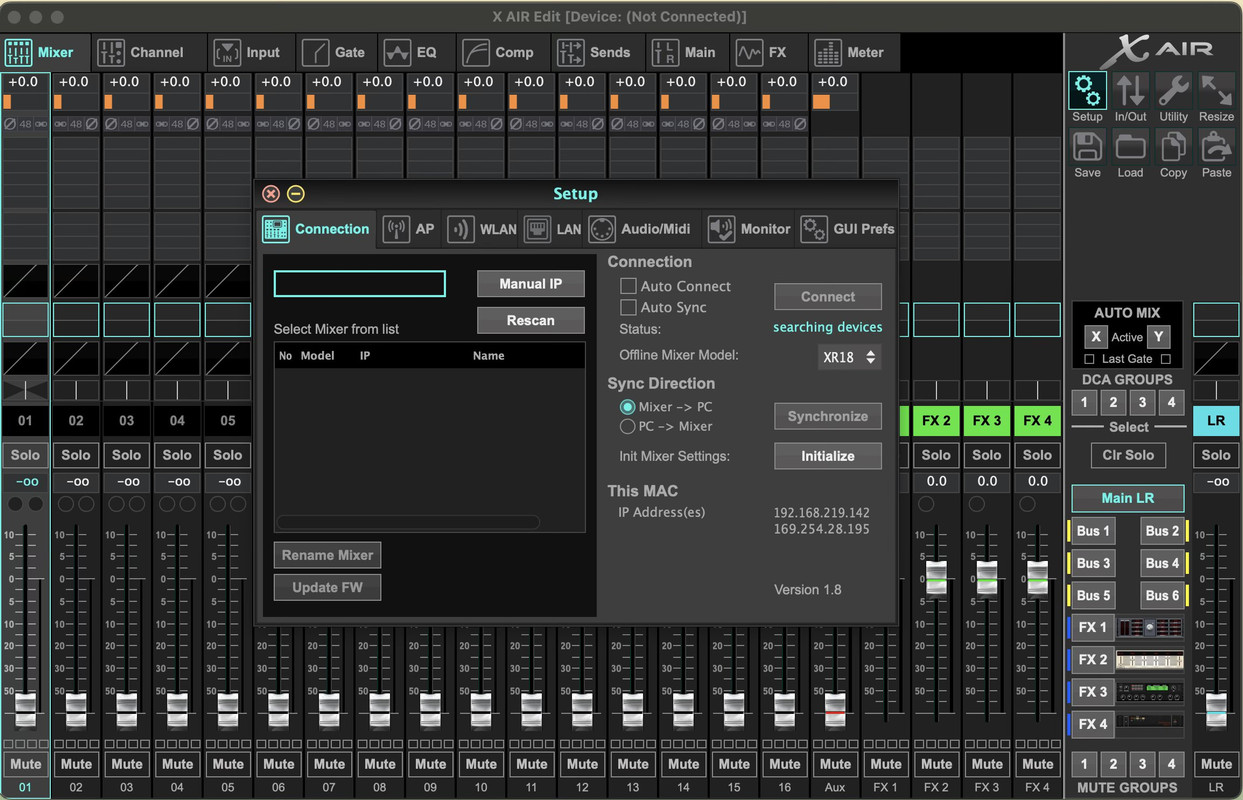Viewport: 1243px width, 800px height.
Task: Mute channel 01
Action: click(x=25, y=764)
